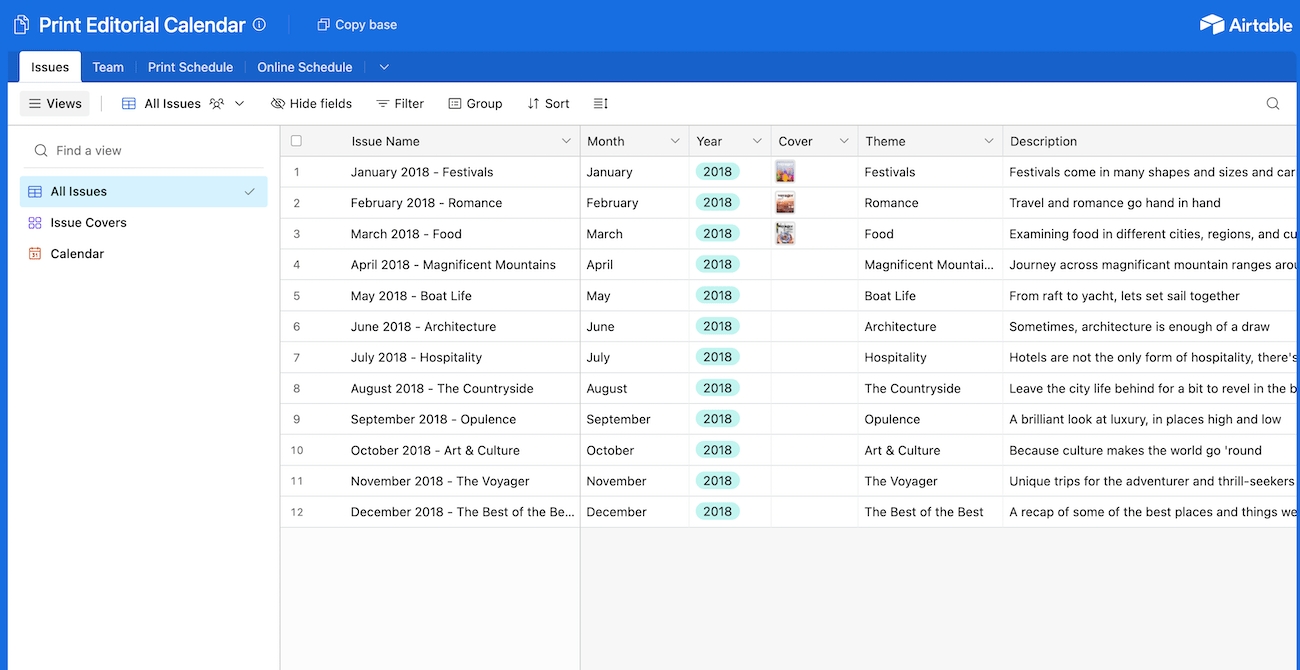Open the March 2018 cover image thumbnail
The image size is (1300, 670).
785,233
